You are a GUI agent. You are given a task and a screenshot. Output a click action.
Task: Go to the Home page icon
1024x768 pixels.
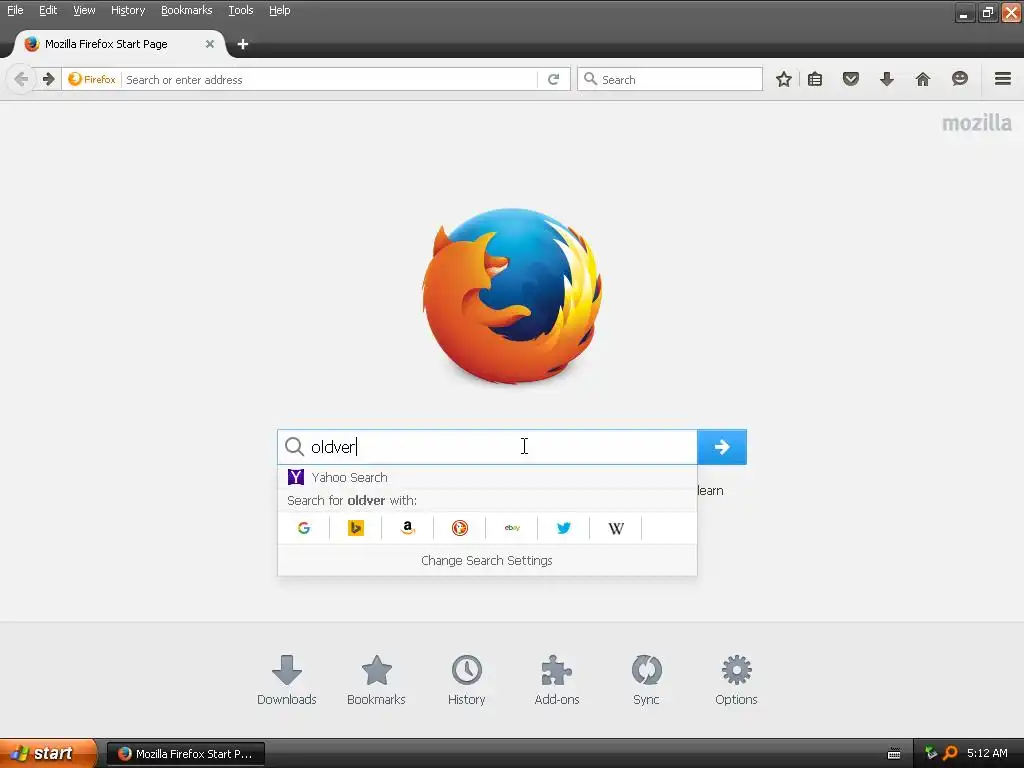pos(922,79)
